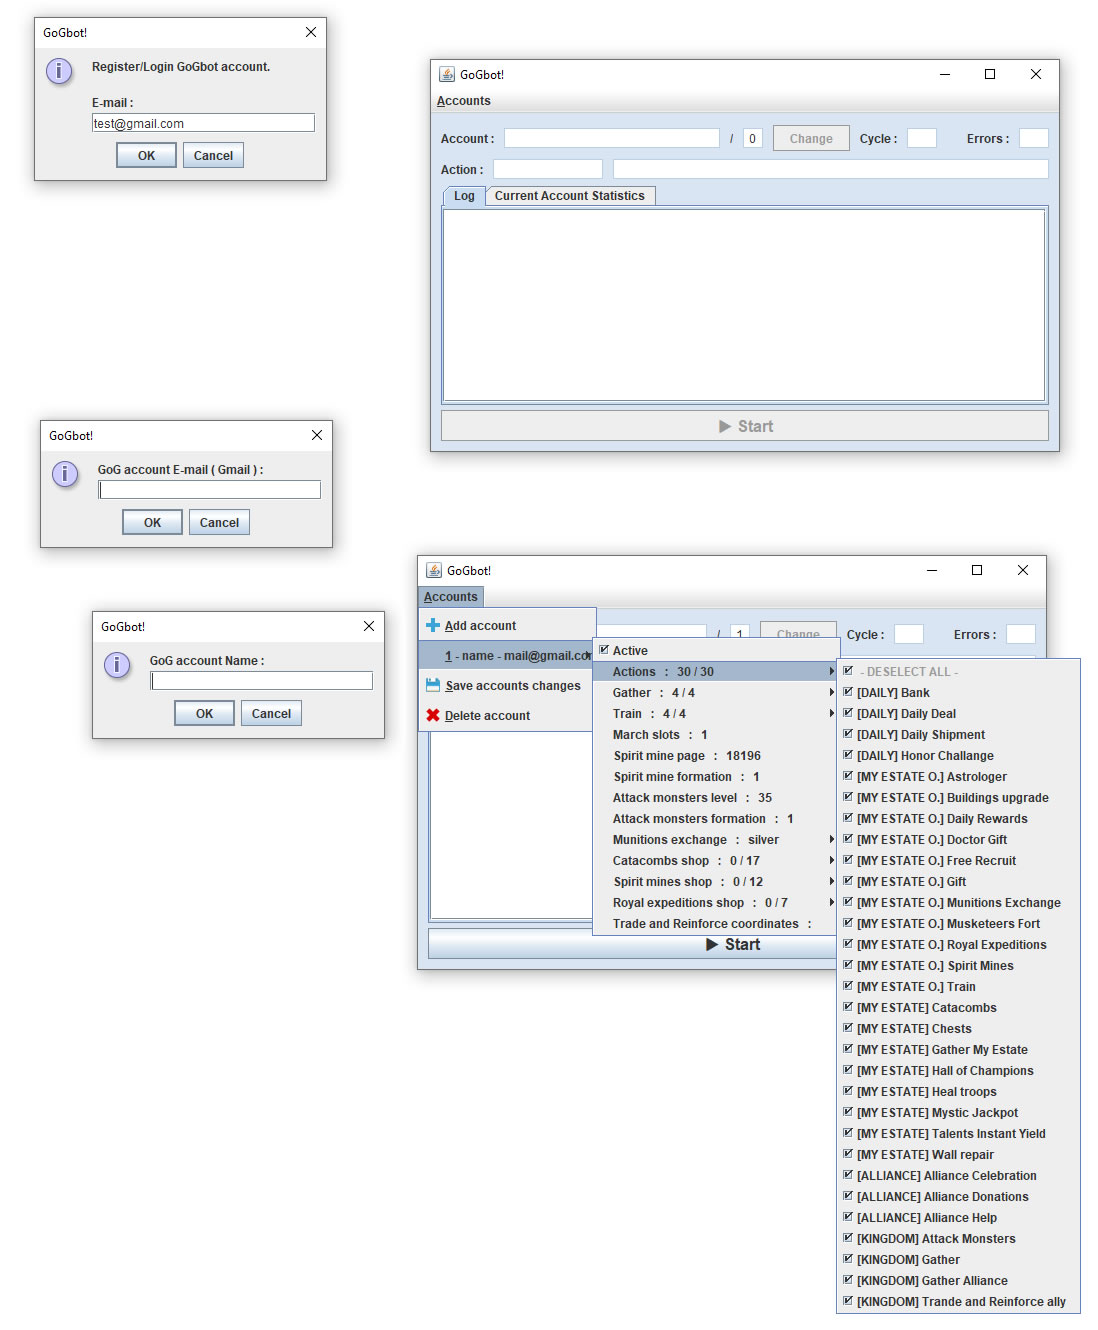Image resolution: width=1098 pixels, height=1330 pixels.
Task: Click Cancel in Register/Login dialog
Action: (x=213, y=155)
